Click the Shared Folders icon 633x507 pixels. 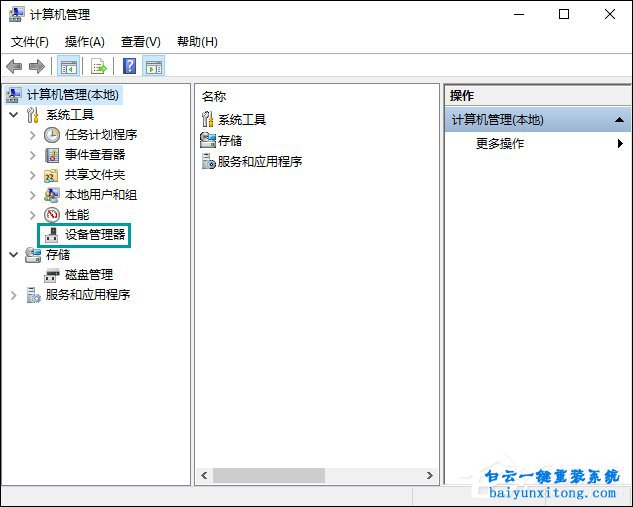click(x=51, y=175)
